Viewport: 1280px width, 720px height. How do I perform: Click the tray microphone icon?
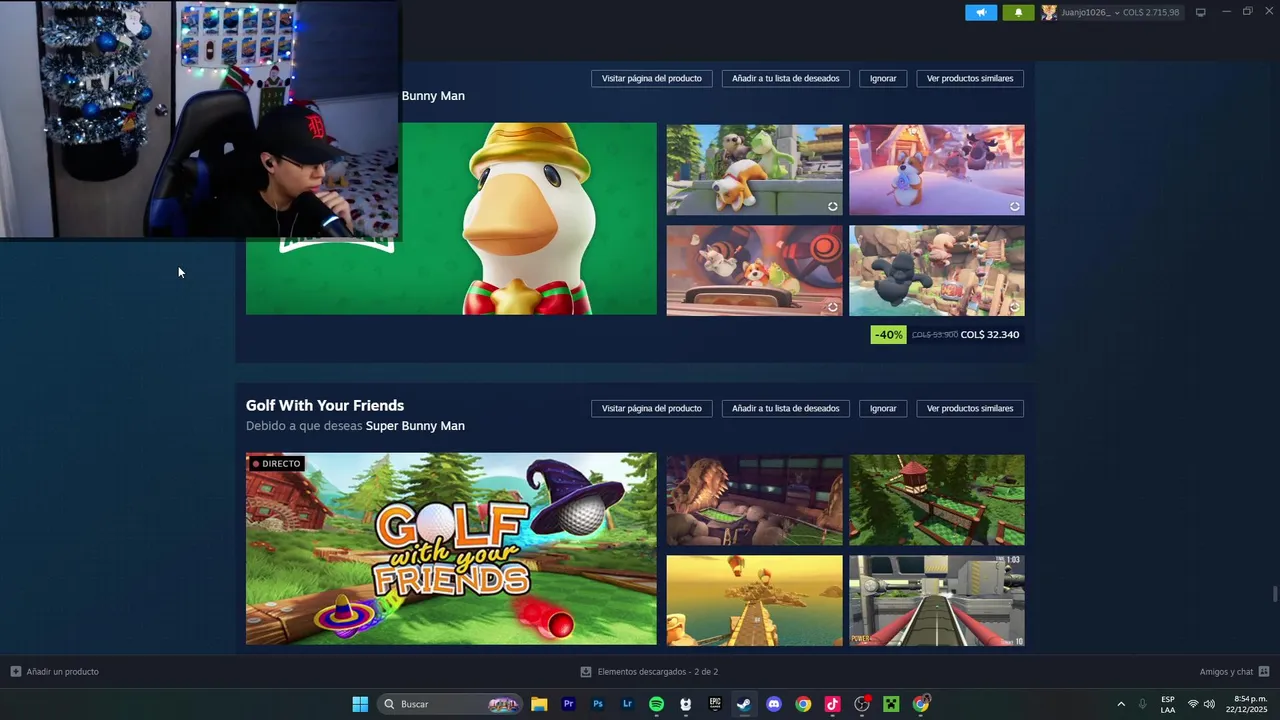pyautogui.click(x=1142, y=704)
